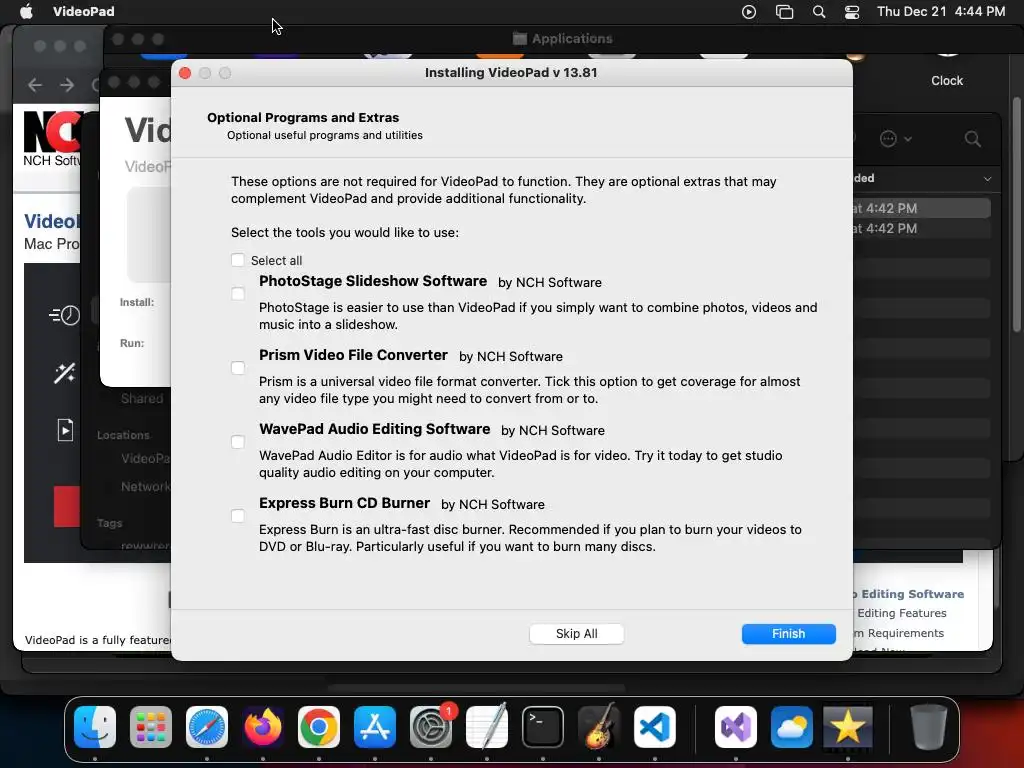The width and height of the screenshot is (1024, 768).
Task: Click the Clock app label in Applications
Action: pos(947,80)
